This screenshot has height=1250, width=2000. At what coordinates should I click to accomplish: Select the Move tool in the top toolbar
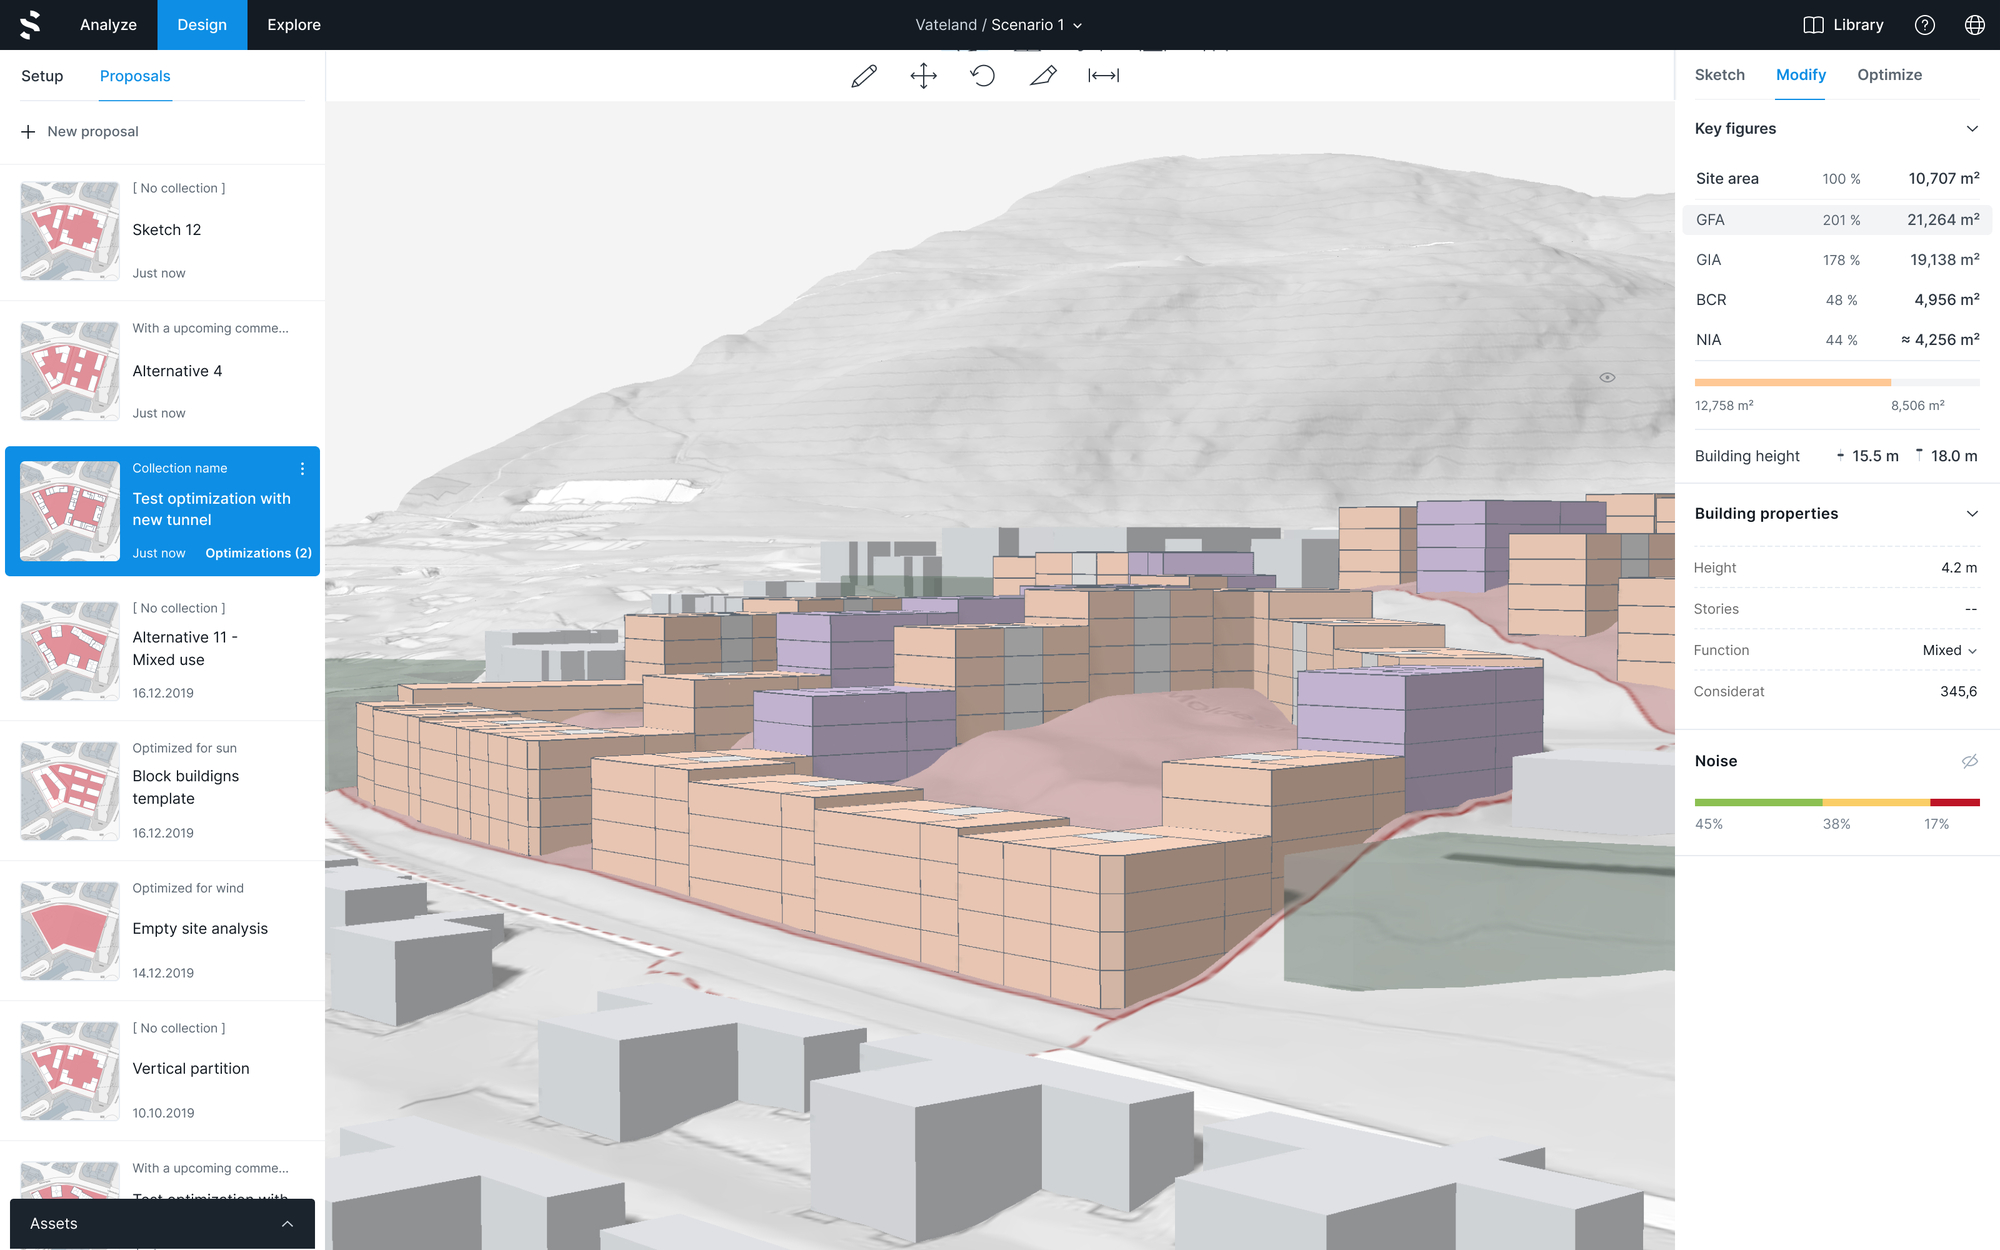923,75
